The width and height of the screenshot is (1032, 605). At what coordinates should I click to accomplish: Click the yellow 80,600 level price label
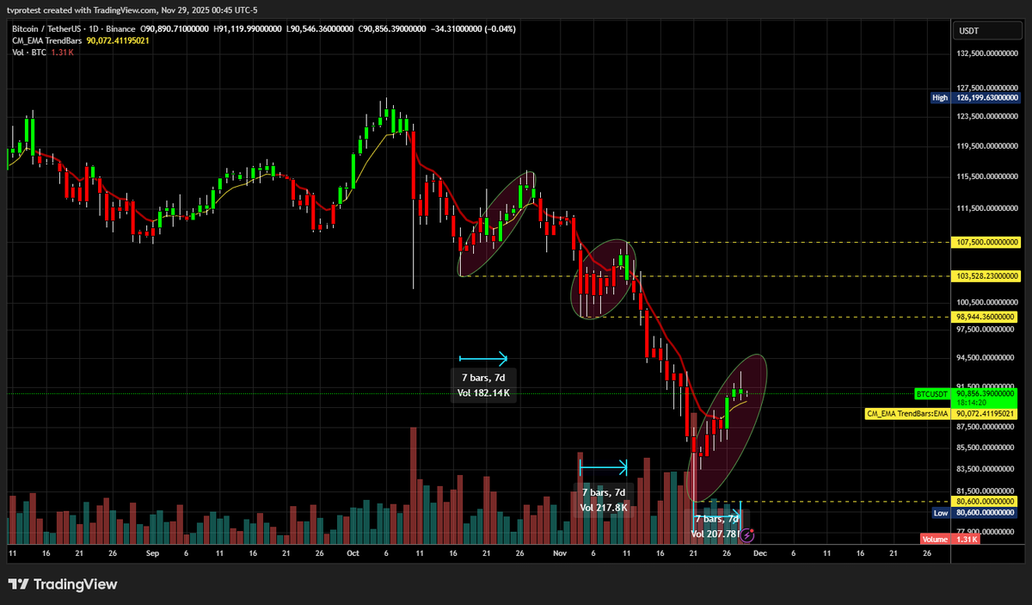pos(987,501)
